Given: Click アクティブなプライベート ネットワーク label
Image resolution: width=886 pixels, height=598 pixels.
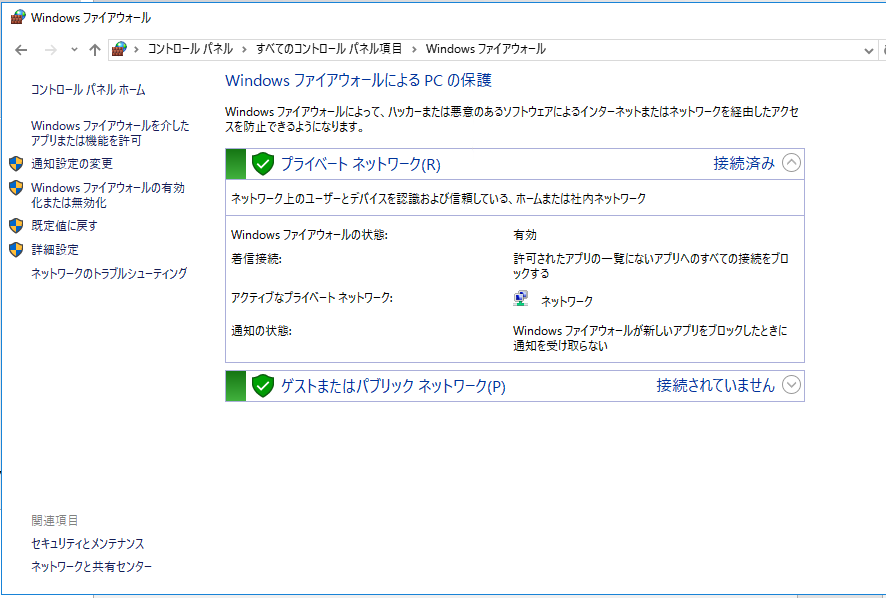Looking at the screenshot, I should point(312,297).
